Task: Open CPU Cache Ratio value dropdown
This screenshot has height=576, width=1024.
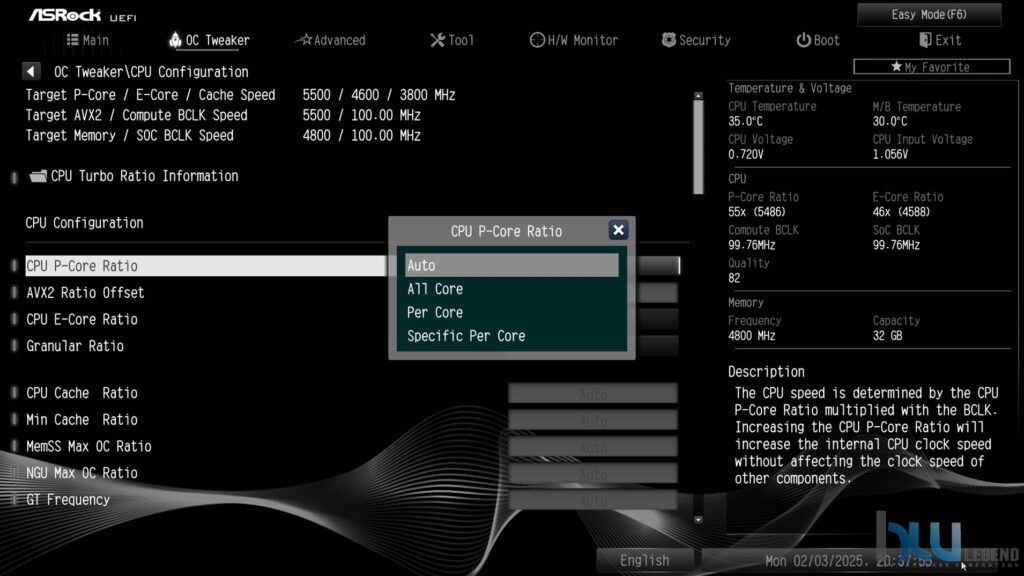Action: point(593,394)
